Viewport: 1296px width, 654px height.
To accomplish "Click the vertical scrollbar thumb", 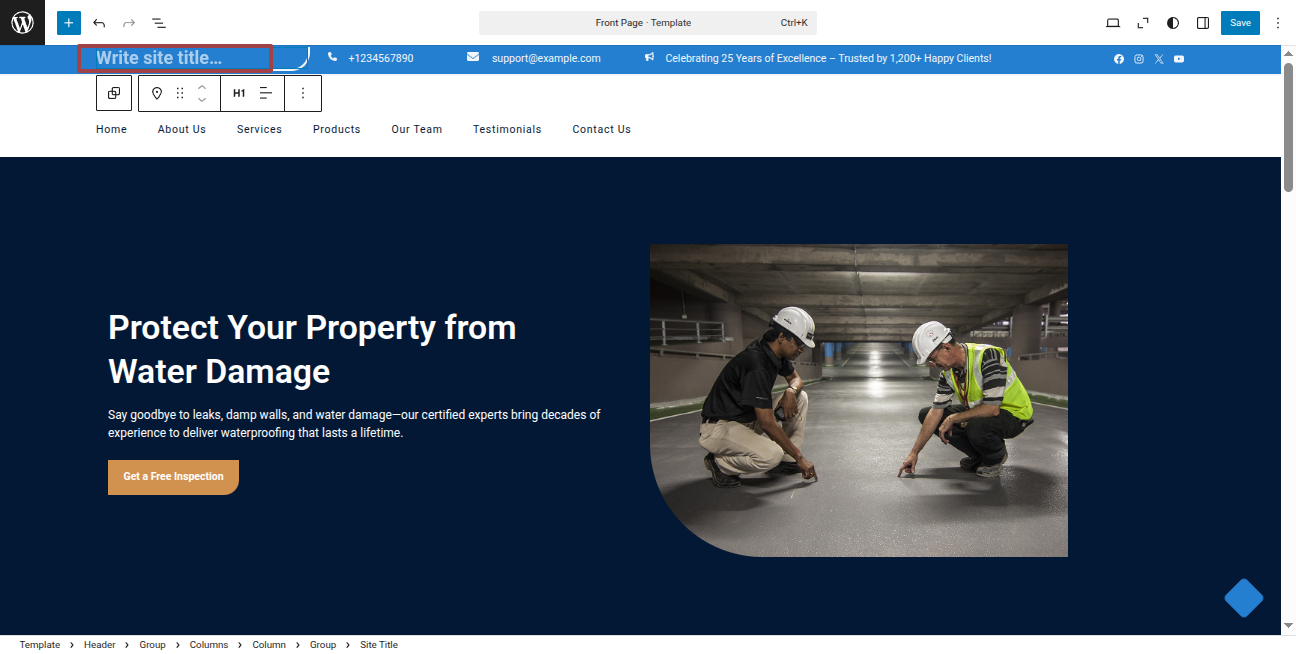I will coord(1288,126).
